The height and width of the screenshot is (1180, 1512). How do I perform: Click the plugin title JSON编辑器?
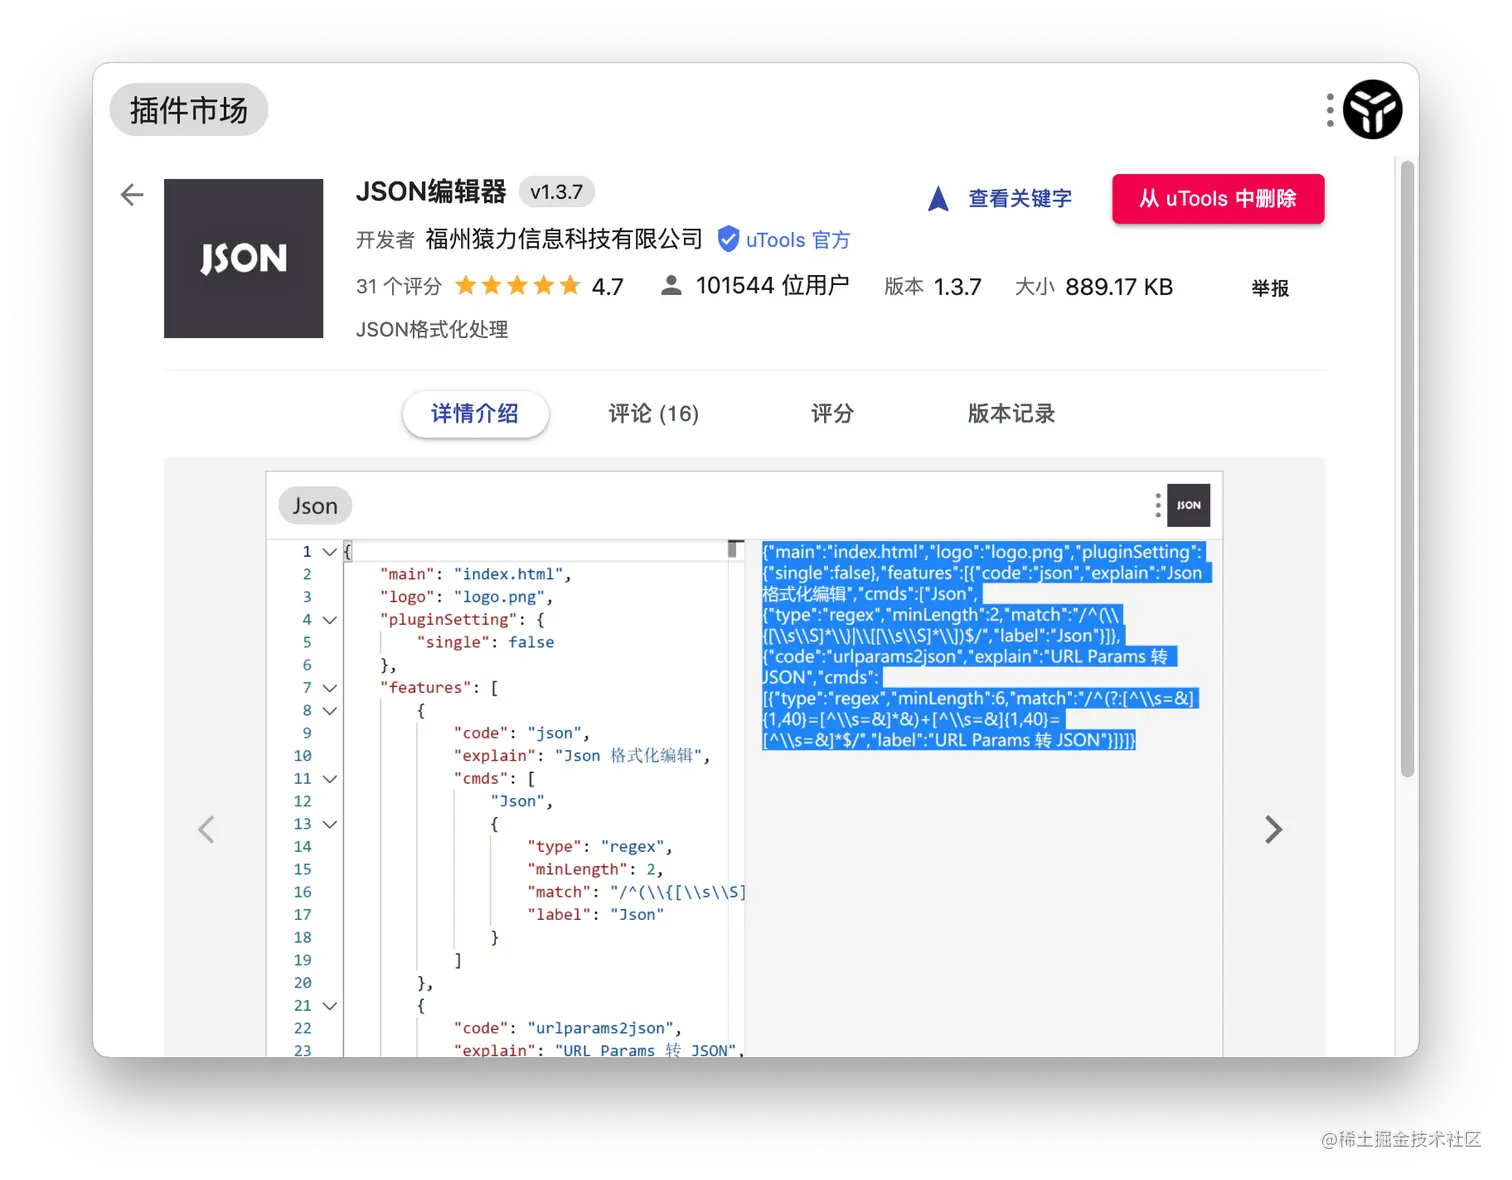click(431, 191)
